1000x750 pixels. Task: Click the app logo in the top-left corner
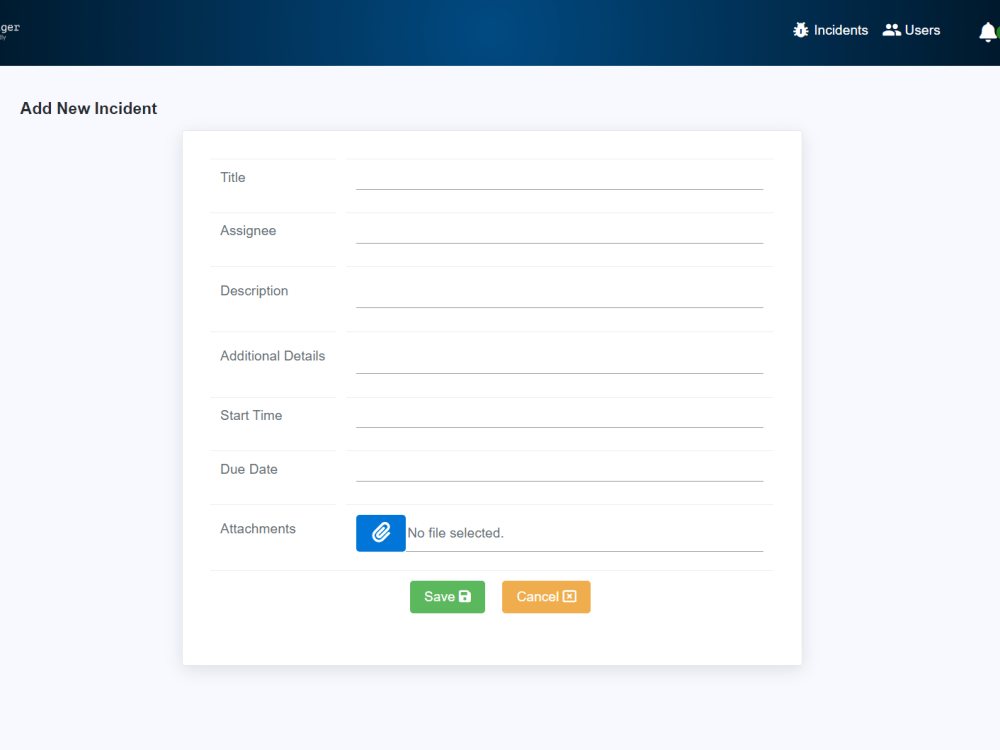point(8,30)
